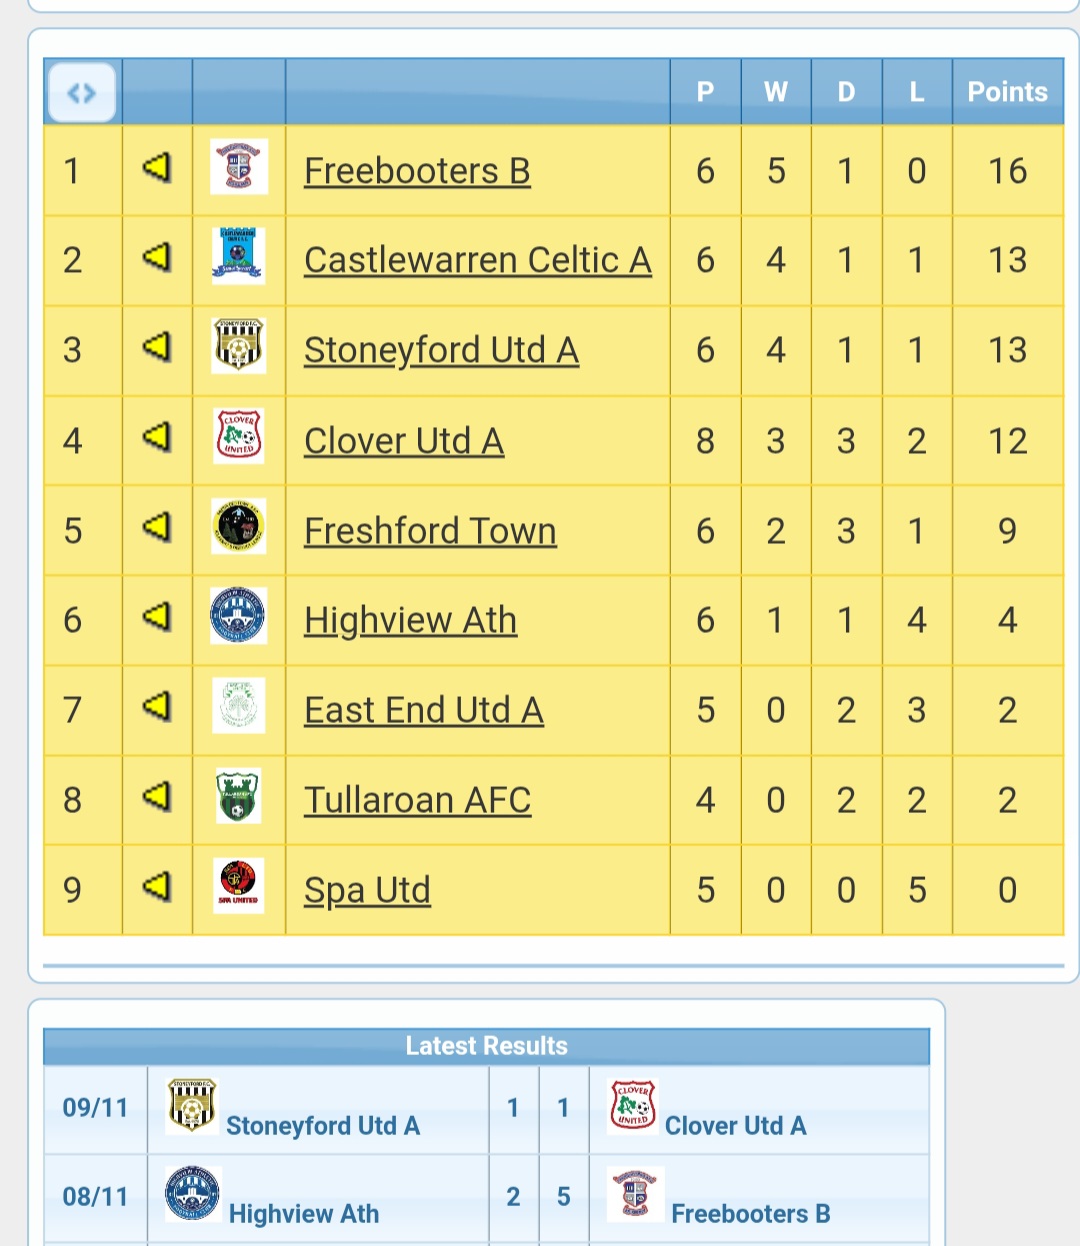Open the Tullaroan AFC team link
1080x1246 pixels.
click(417, 800)
